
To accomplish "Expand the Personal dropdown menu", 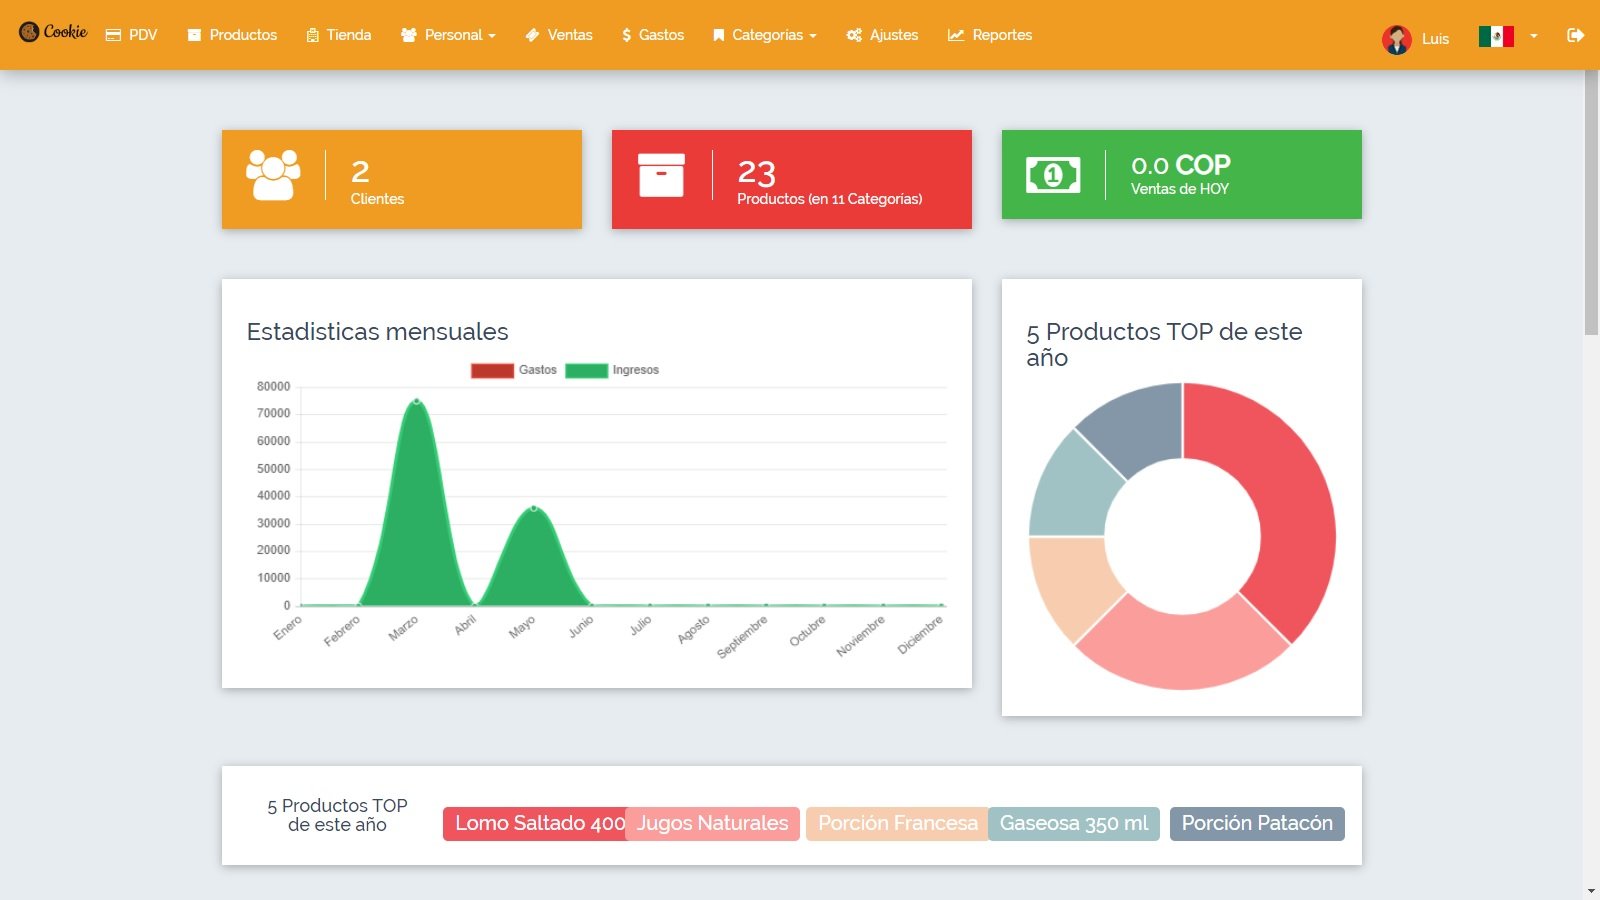I will pyautogui.click(x=448, y=35).
